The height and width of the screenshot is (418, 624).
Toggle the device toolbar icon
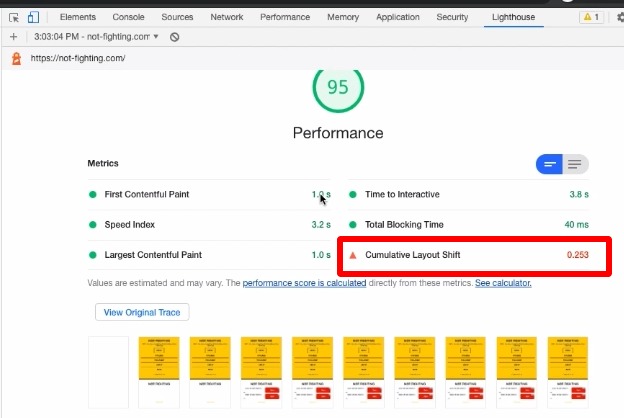33,17
